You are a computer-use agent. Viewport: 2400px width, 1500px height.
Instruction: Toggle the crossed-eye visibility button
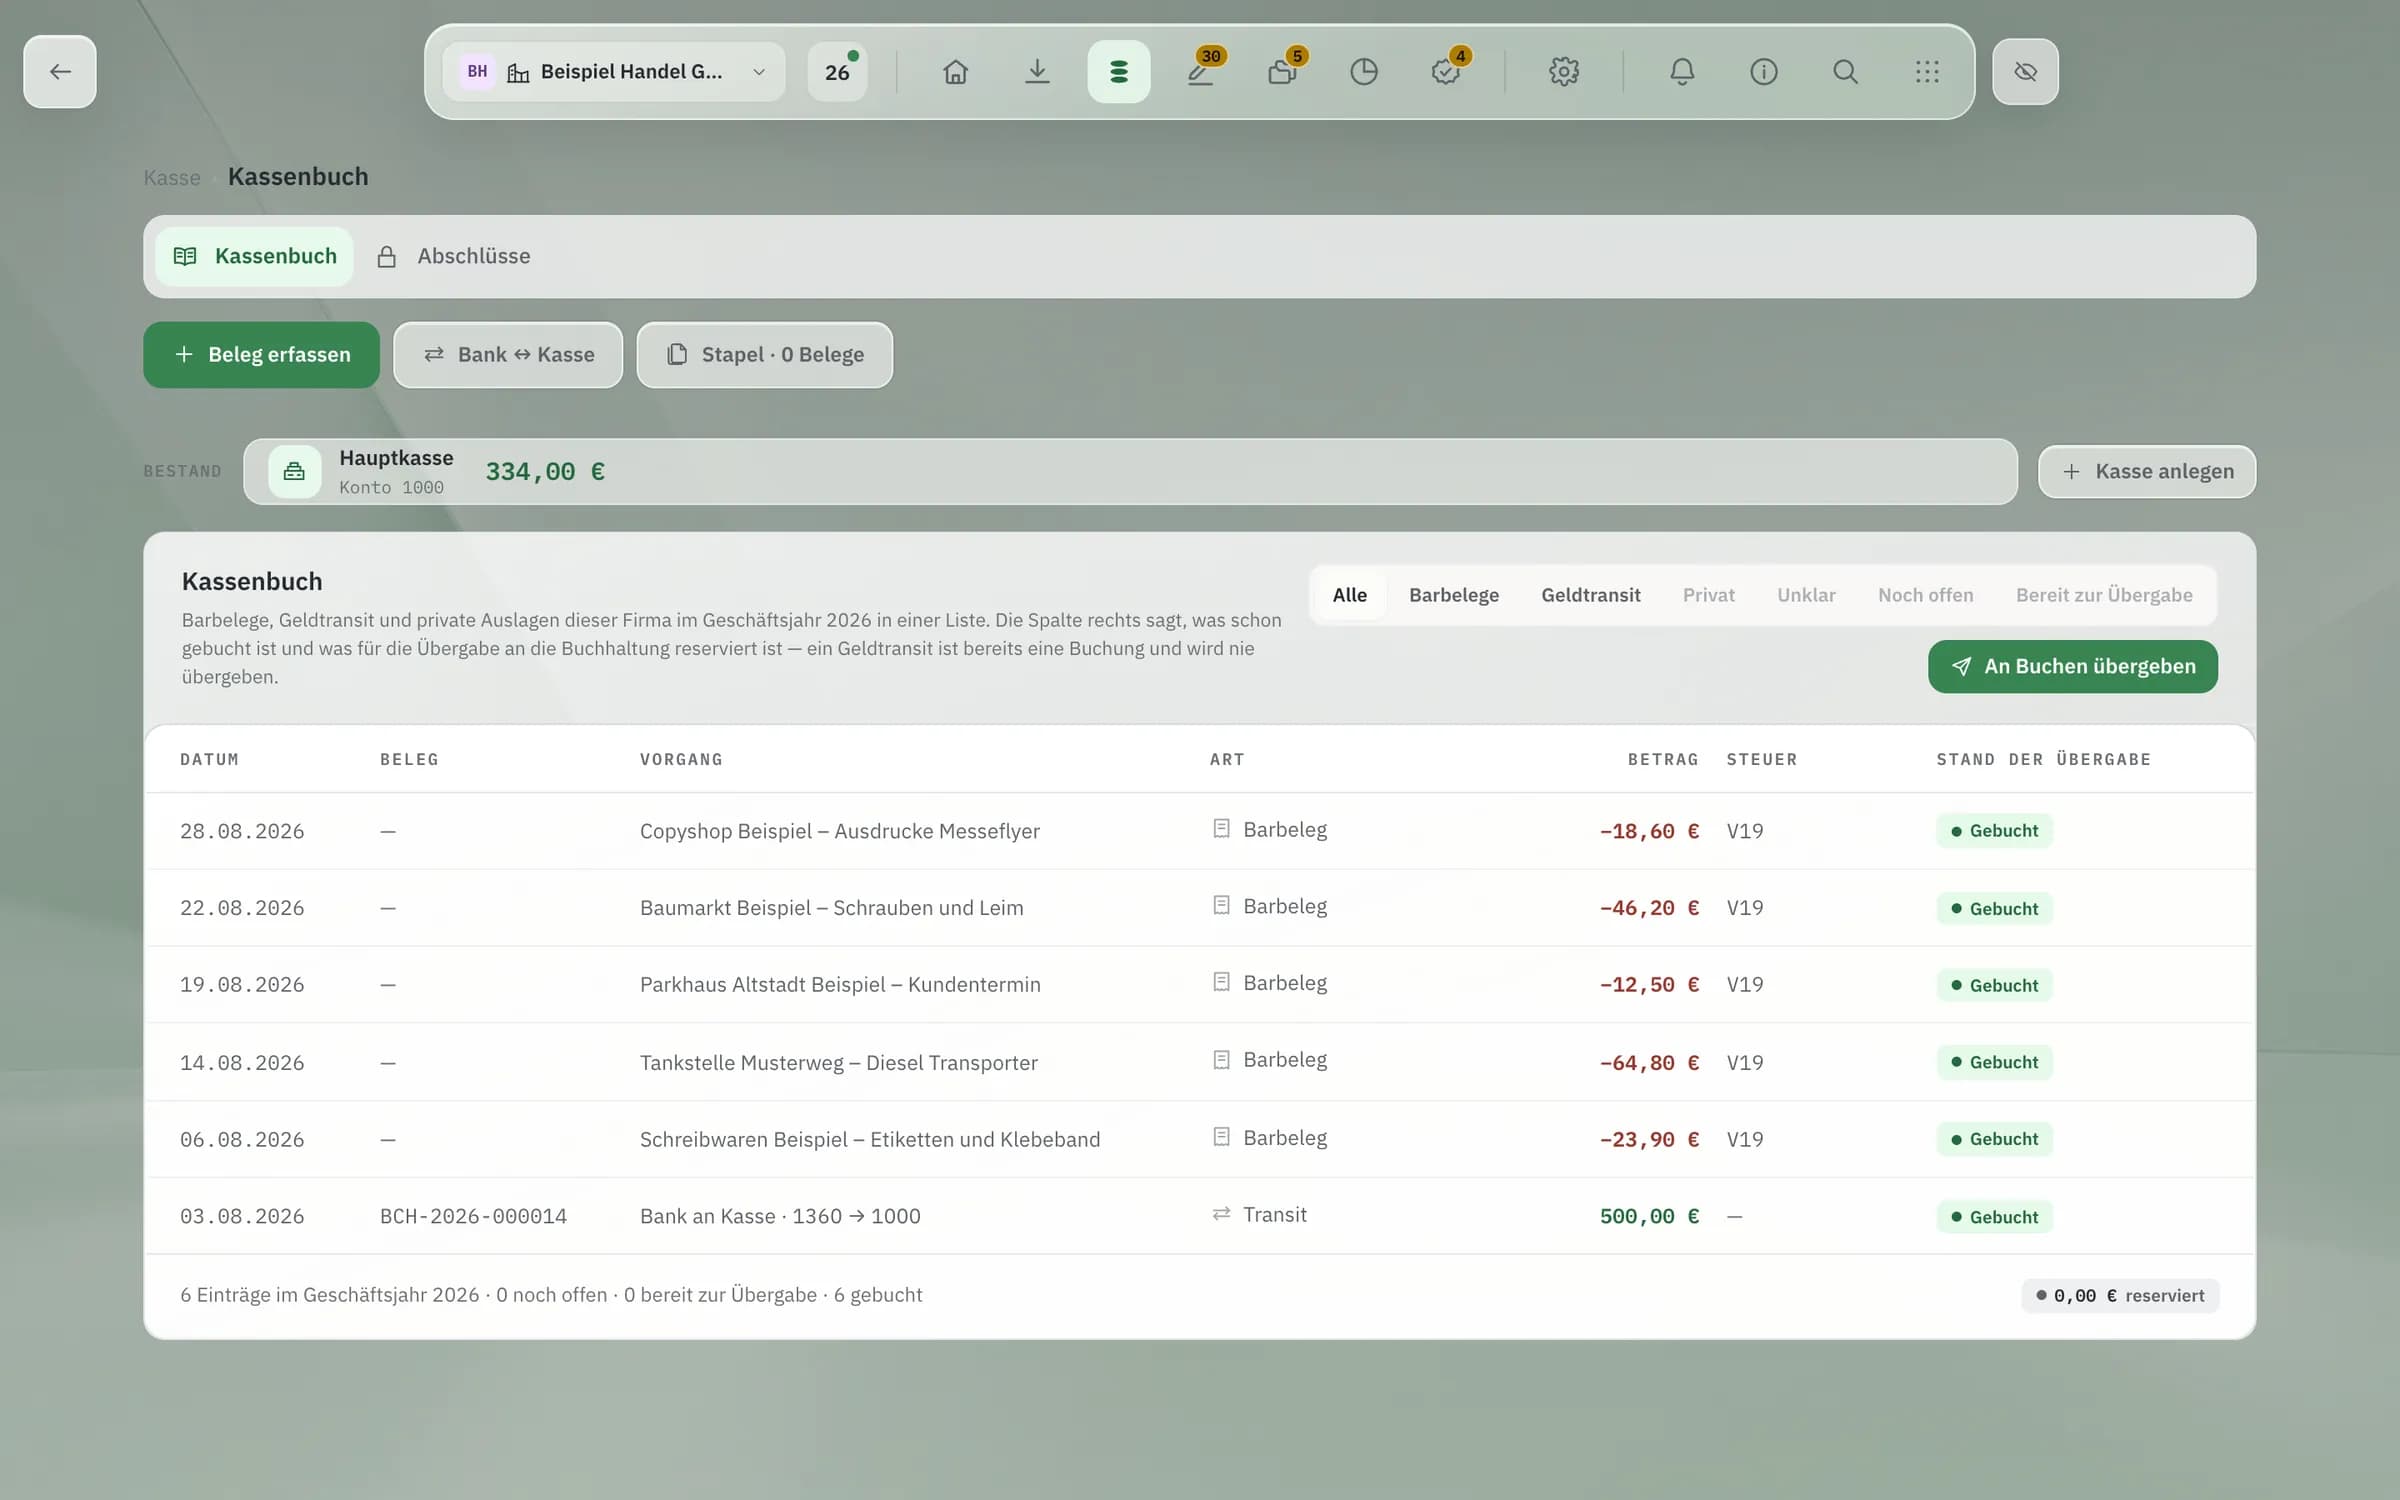tap(2025, 72)
